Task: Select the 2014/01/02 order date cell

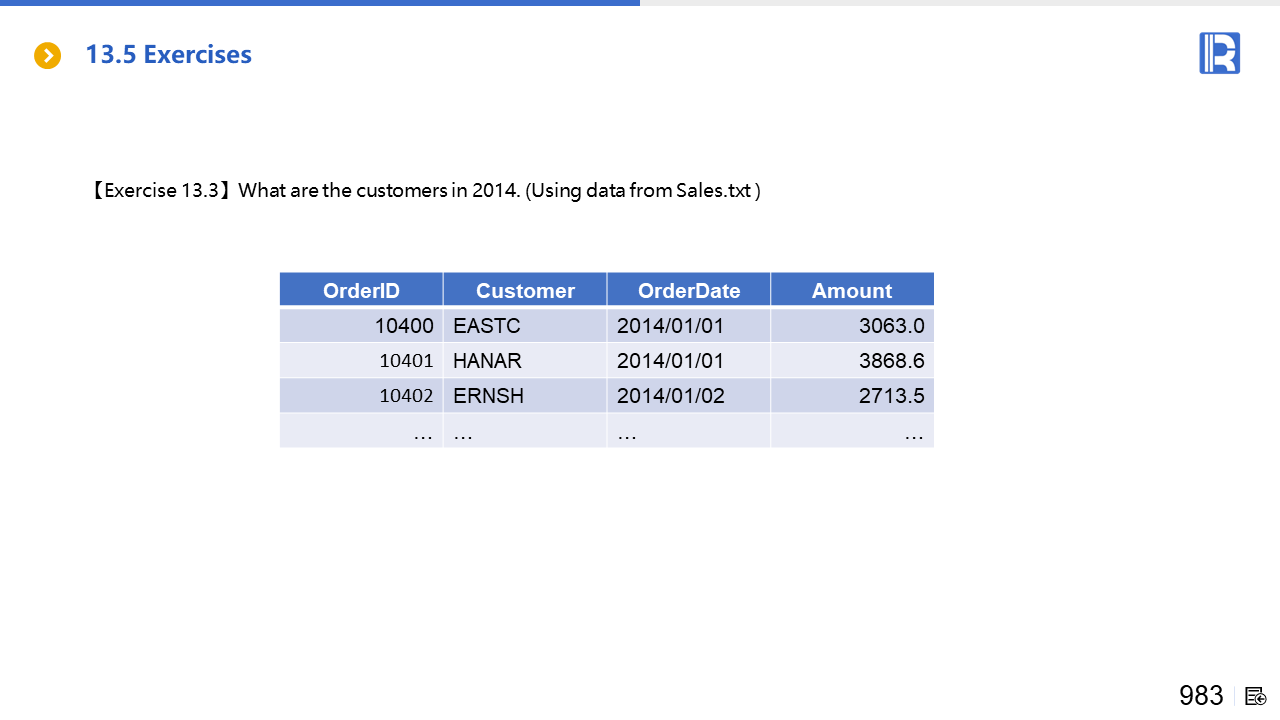Action: pyautogui.click(x=689, y=396)
